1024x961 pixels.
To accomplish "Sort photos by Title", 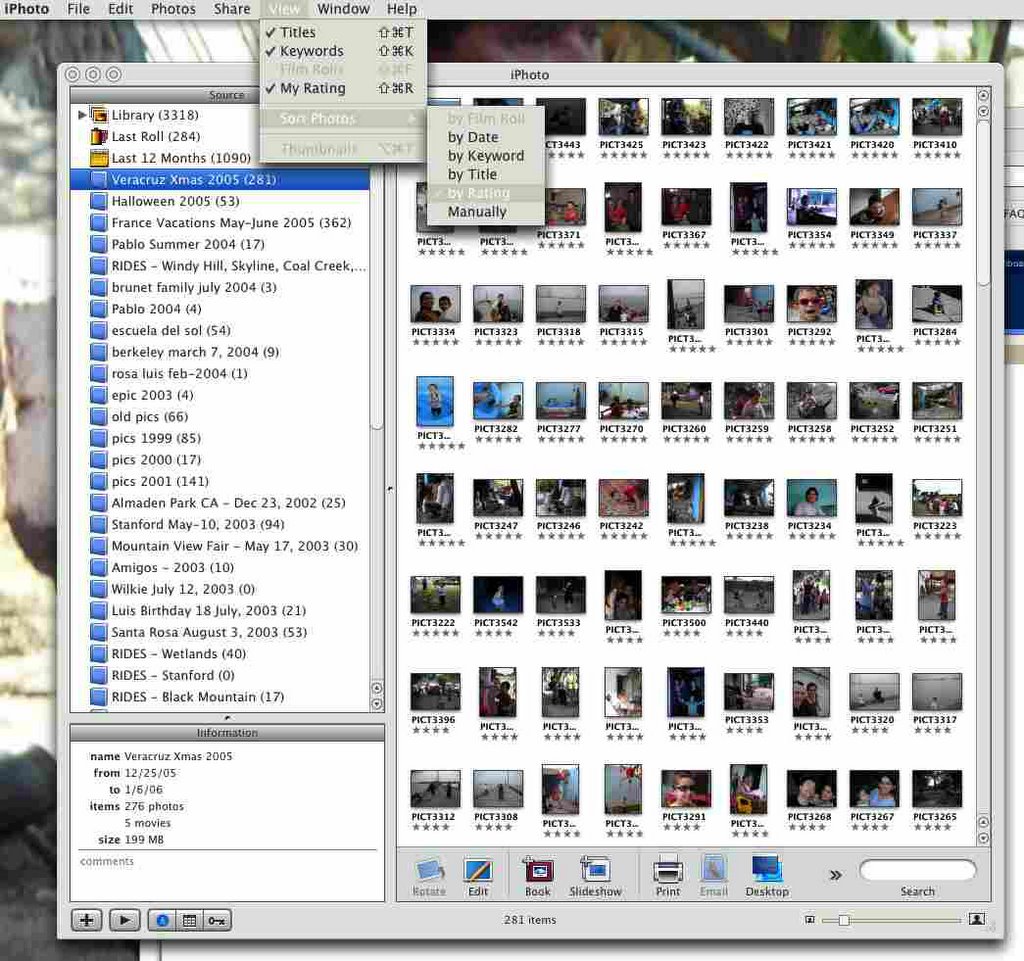I will tap(485, 174).
